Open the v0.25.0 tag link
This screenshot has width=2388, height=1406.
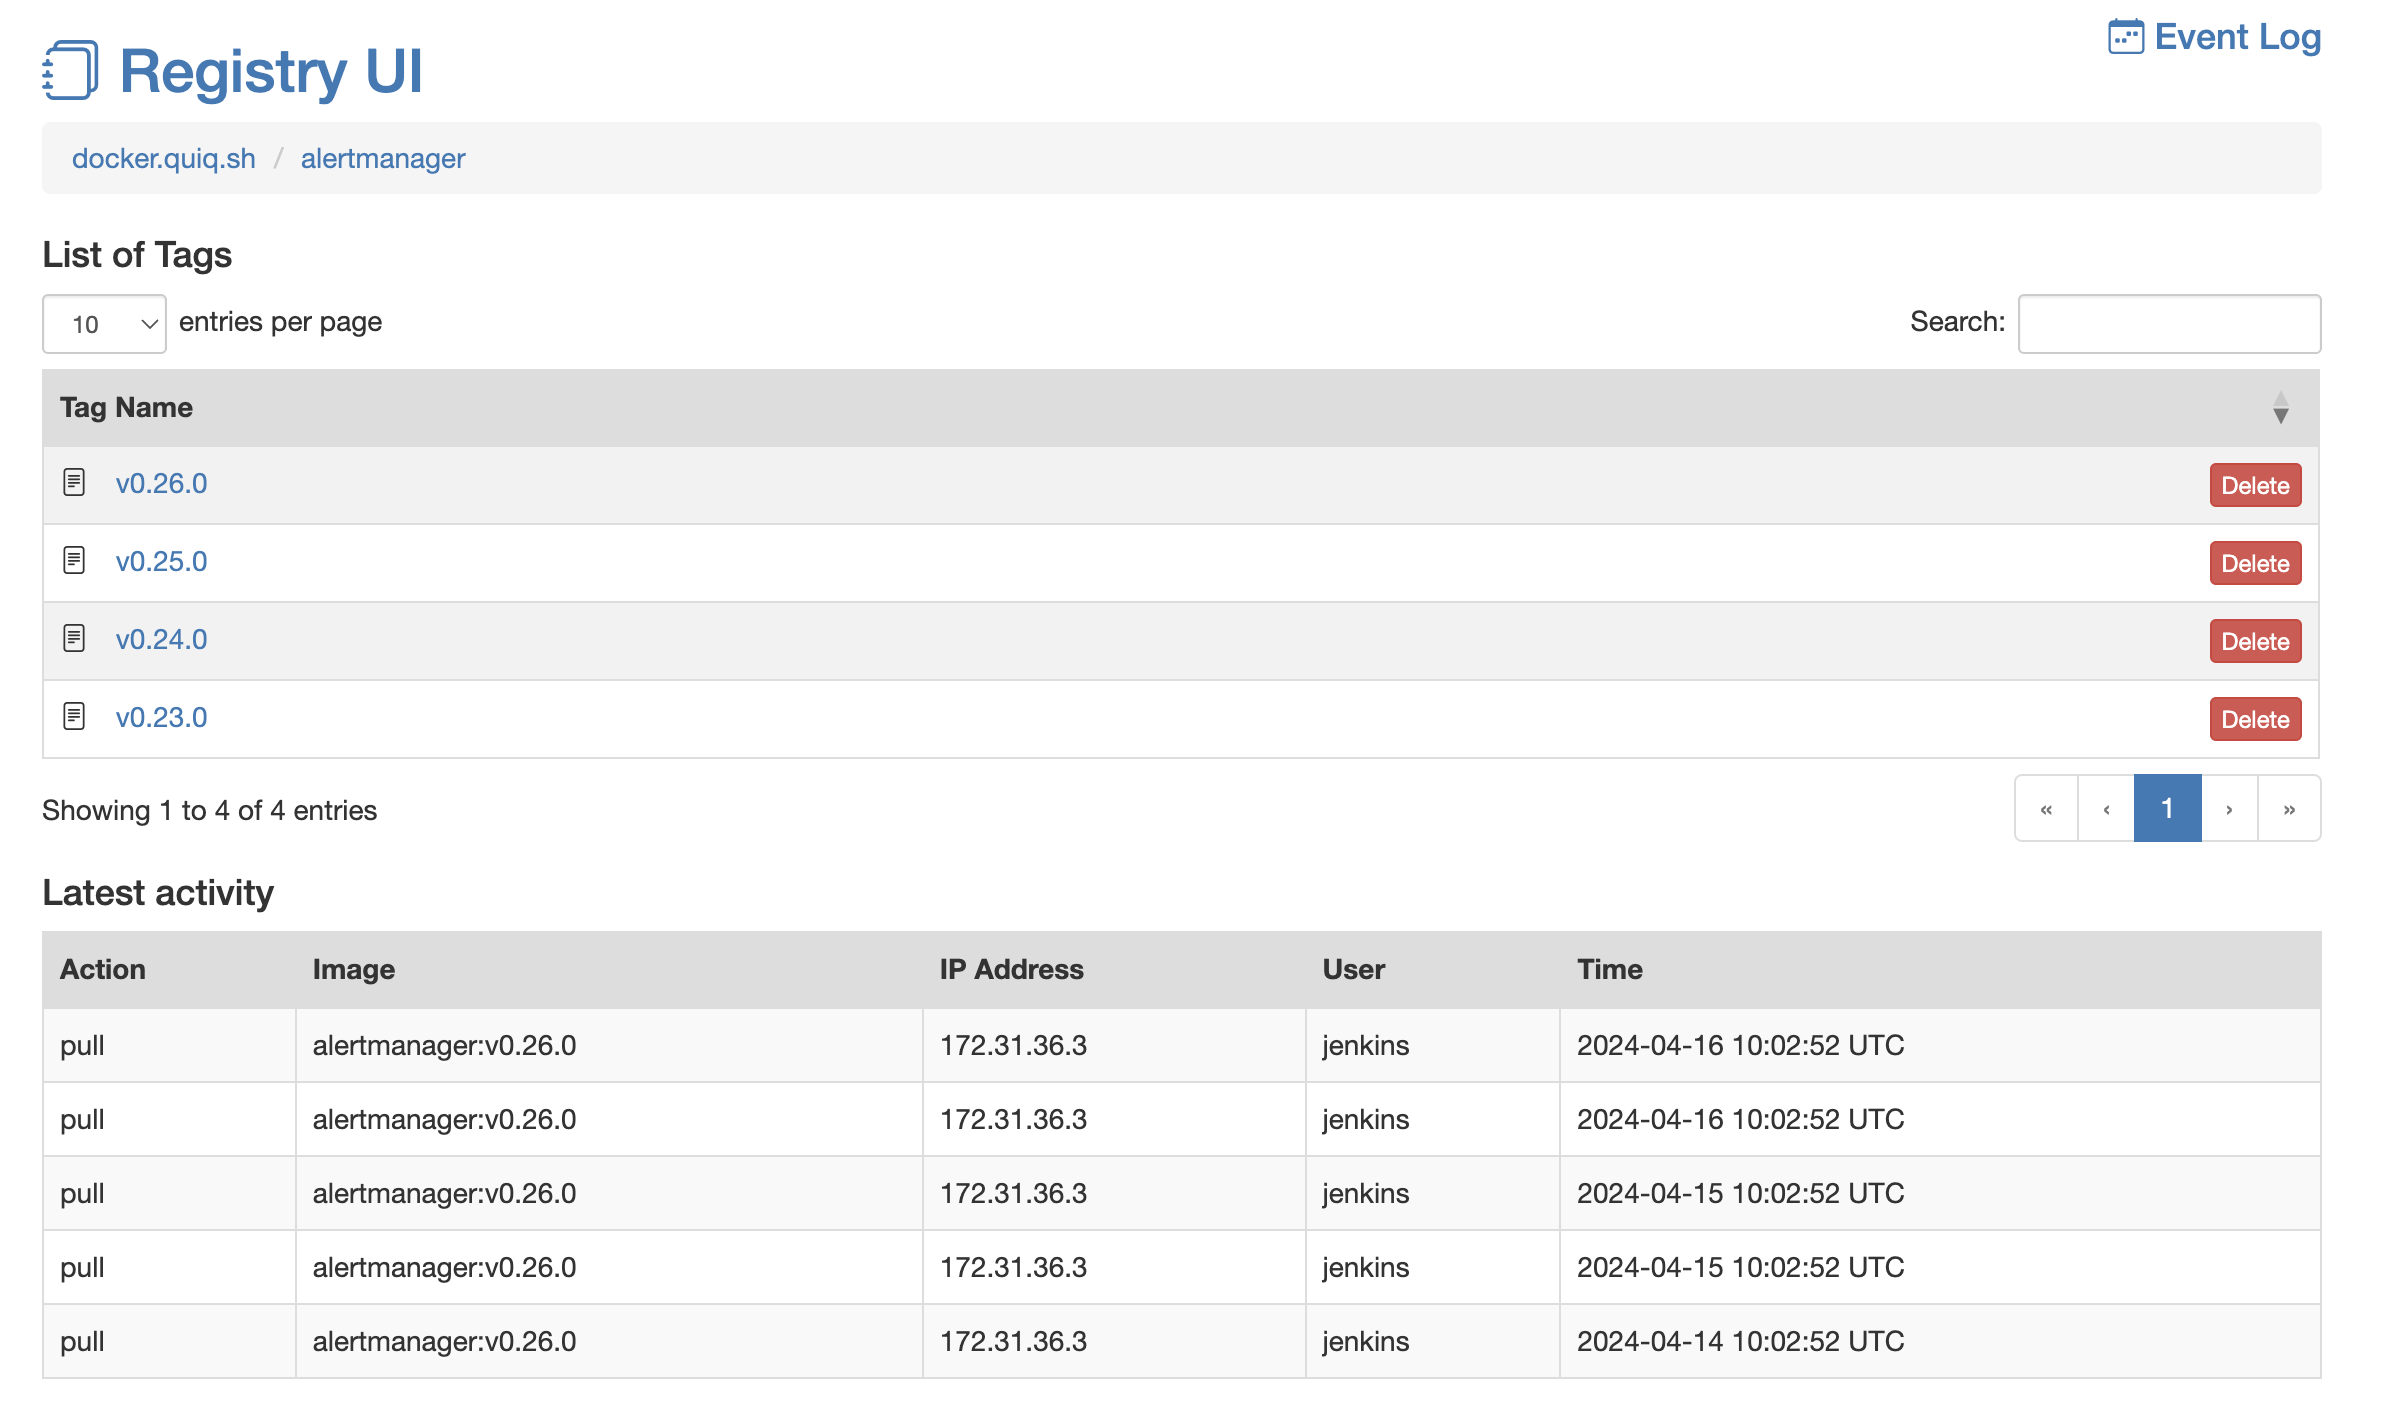click(x=162, y=561)
